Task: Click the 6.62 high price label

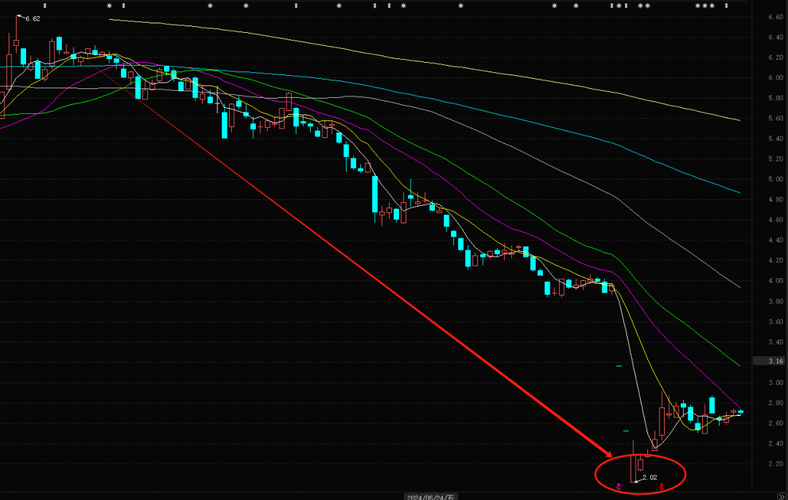Action: tap(33, 19)
